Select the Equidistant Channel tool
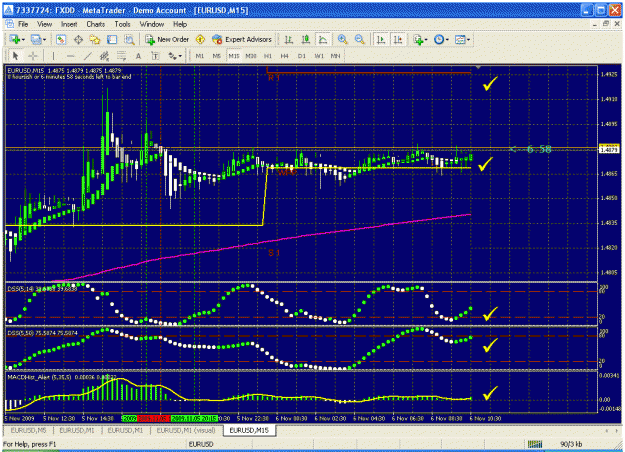This screenshot has width=625, height=452. [x=104, y=56]
